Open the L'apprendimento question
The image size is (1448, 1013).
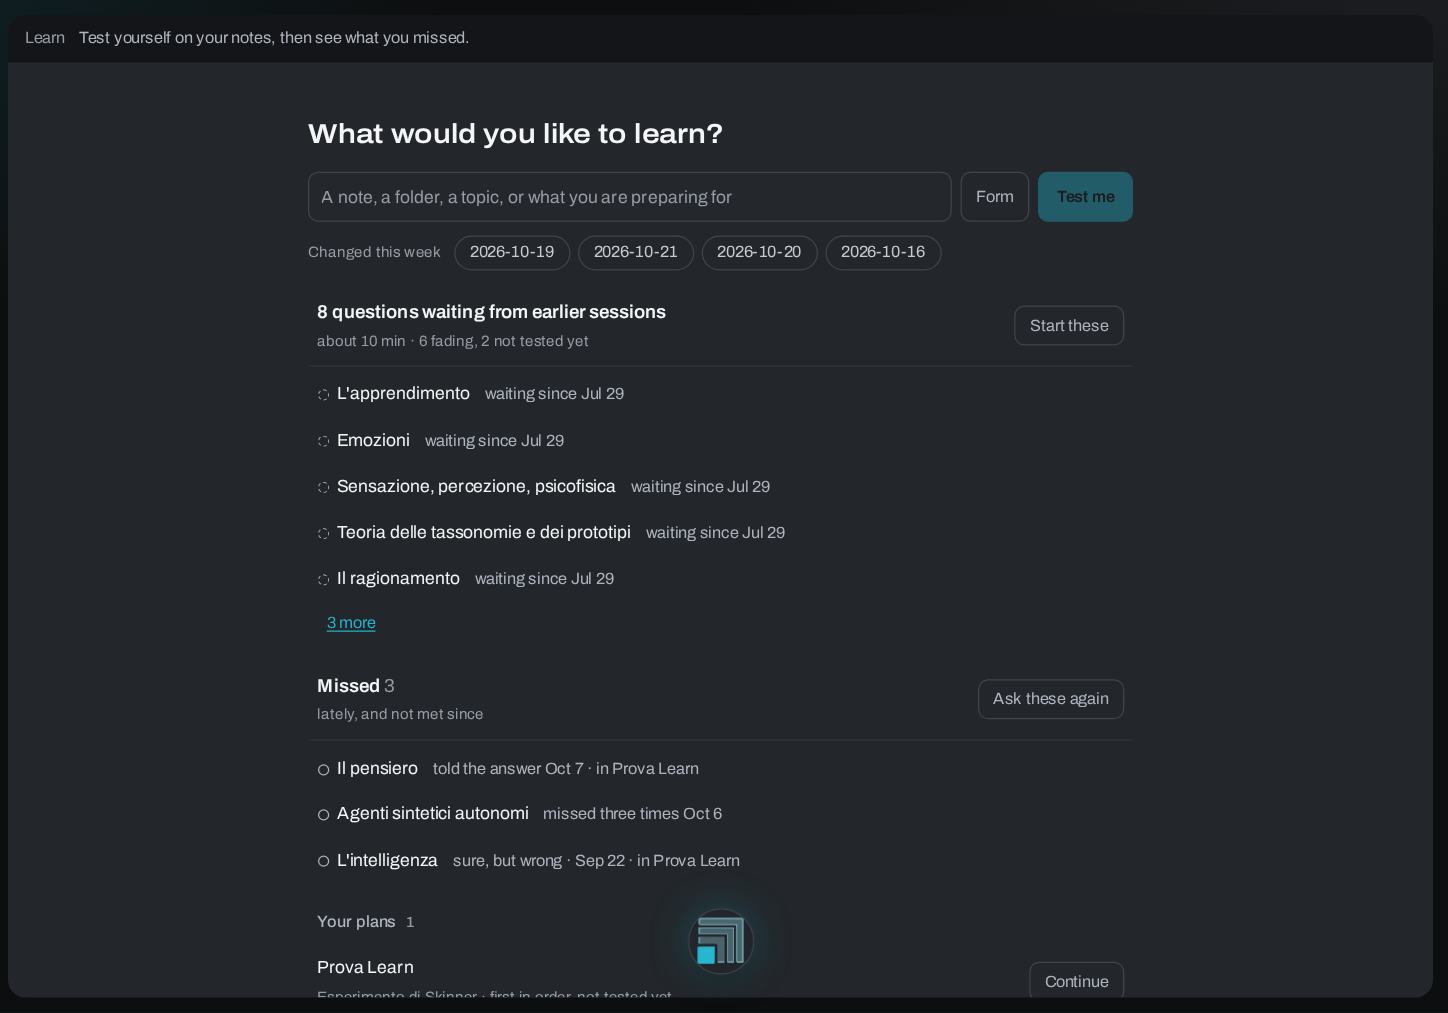[403, 394]
